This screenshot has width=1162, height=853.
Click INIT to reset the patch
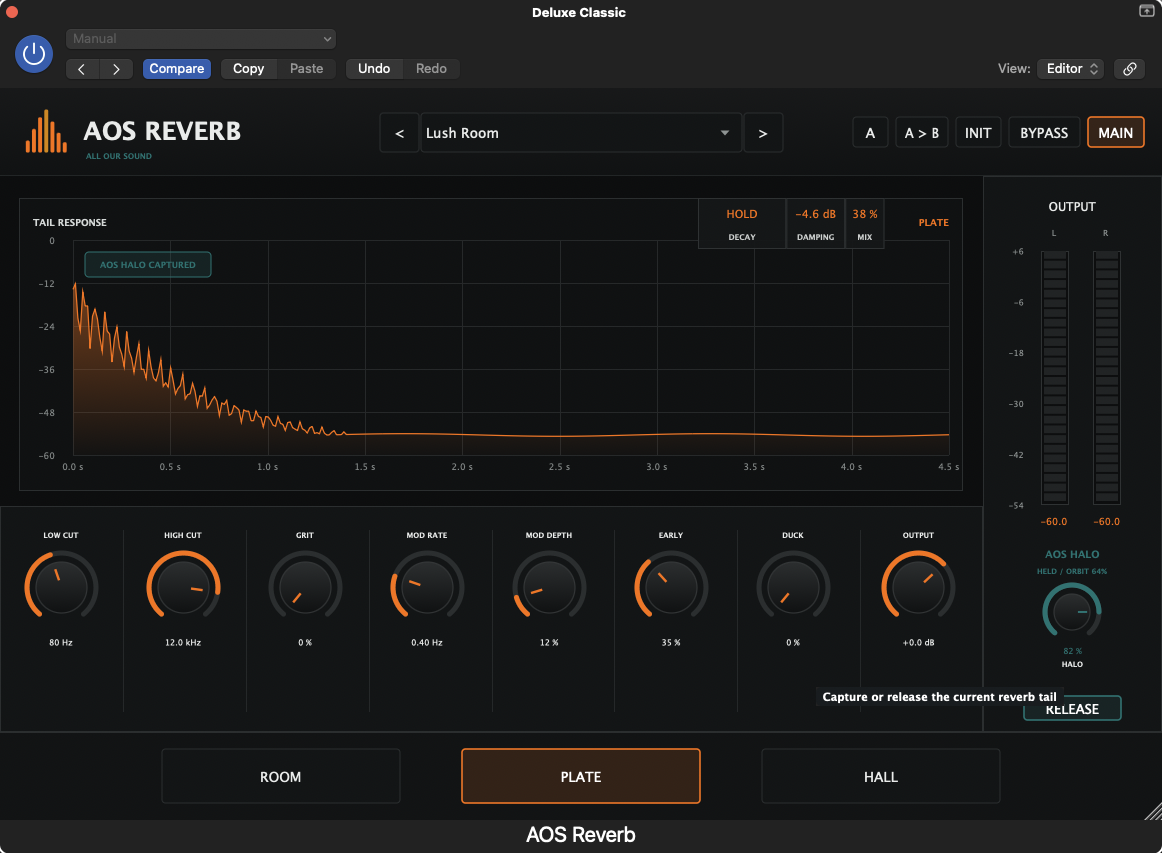point(977,133)
